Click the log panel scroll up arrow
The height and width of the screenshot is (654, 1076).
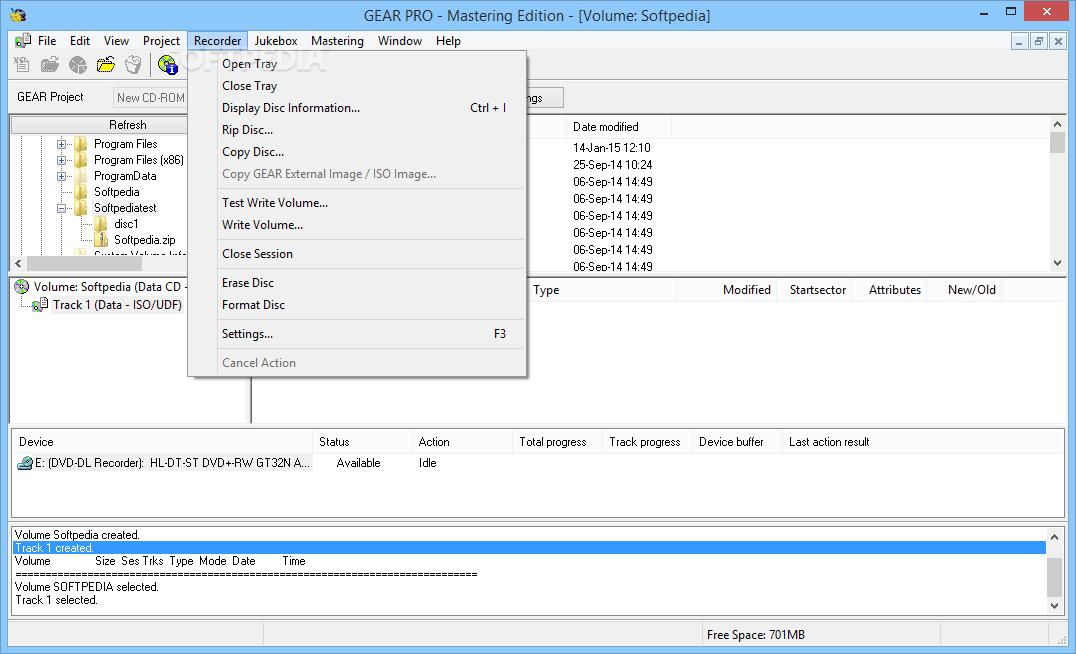tap(1055, 537)
